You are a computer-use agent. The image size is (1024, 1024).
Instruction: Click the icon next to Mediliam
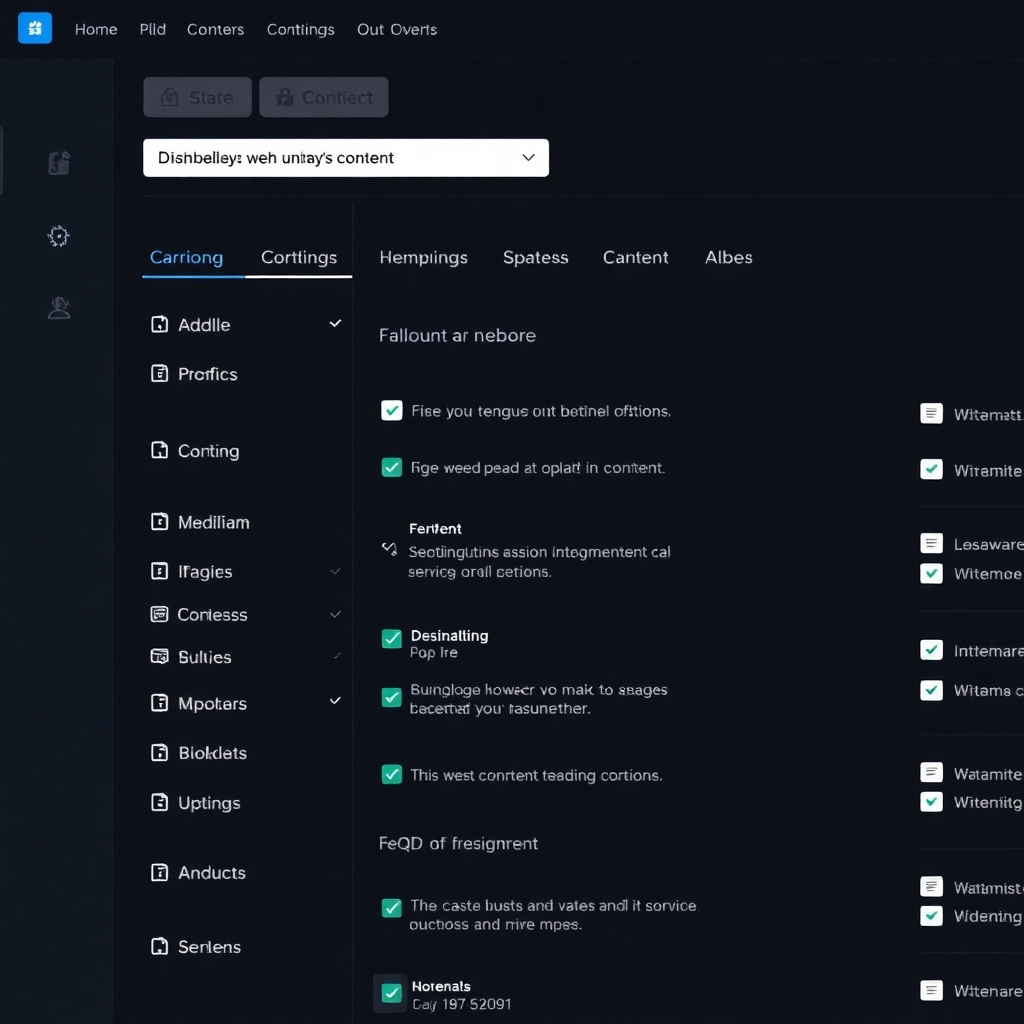[160, 521]
